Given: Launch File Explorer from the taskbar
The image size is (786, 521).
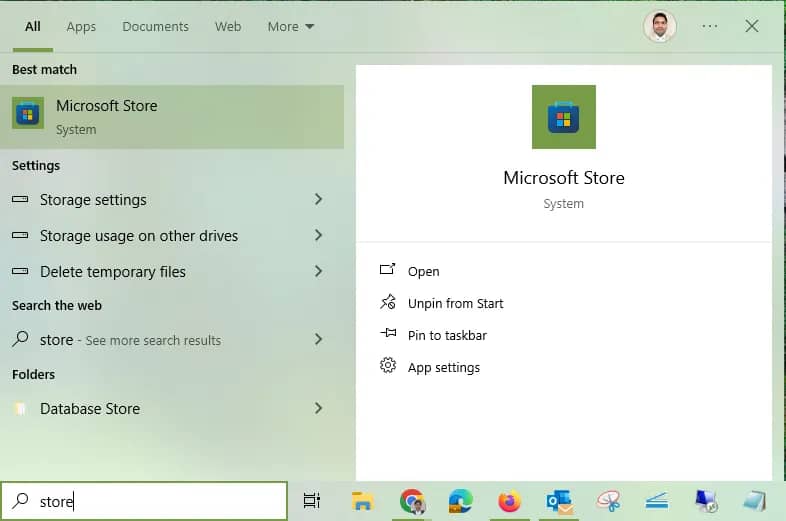Looking at the screenshot, I should [362, 501].
